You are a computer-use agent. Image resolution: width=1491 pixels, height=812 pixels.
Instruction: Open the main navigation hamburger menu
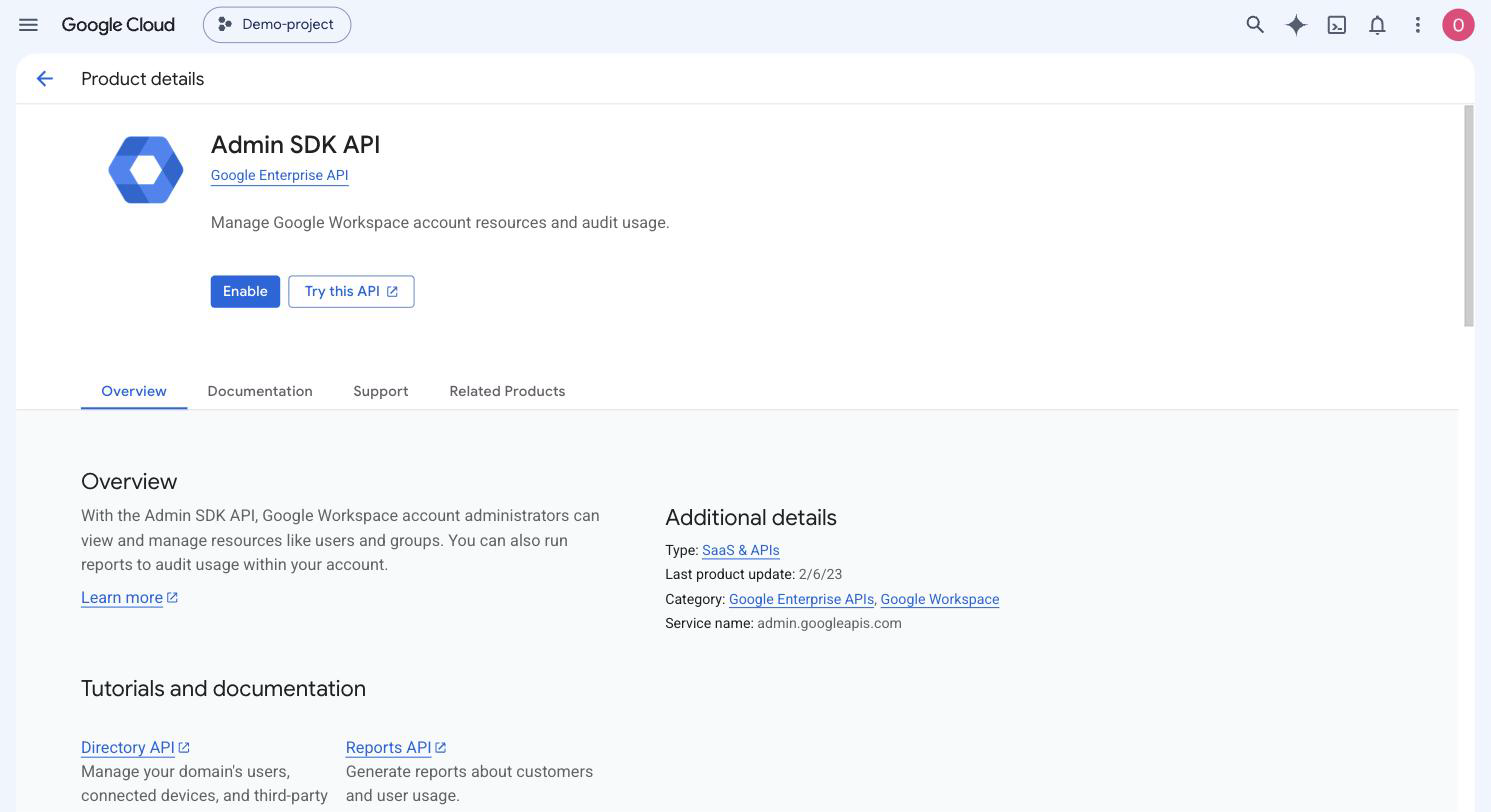[28, 25]
